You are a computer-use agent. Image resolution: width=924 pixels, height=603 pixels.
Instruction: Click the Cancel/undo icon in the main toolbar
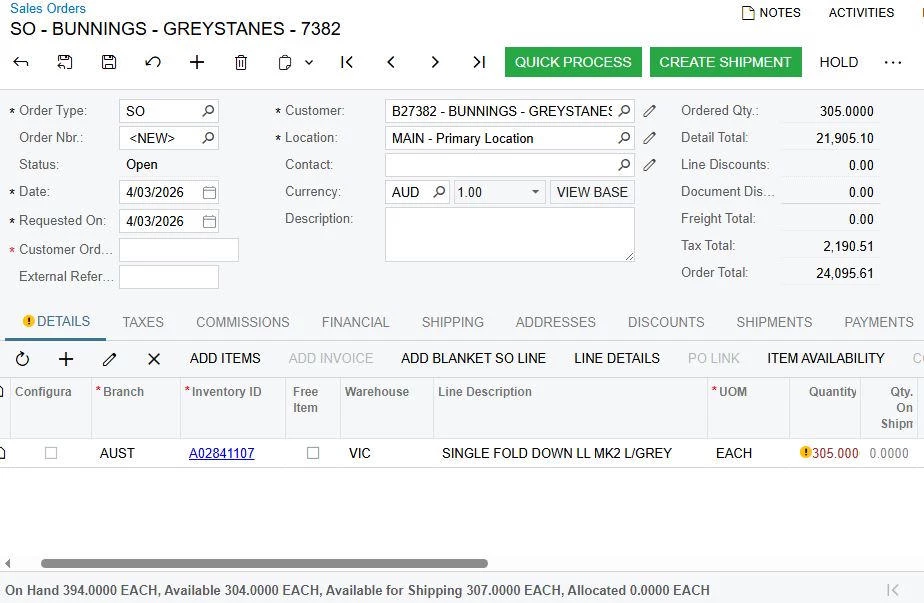(153, 62)
